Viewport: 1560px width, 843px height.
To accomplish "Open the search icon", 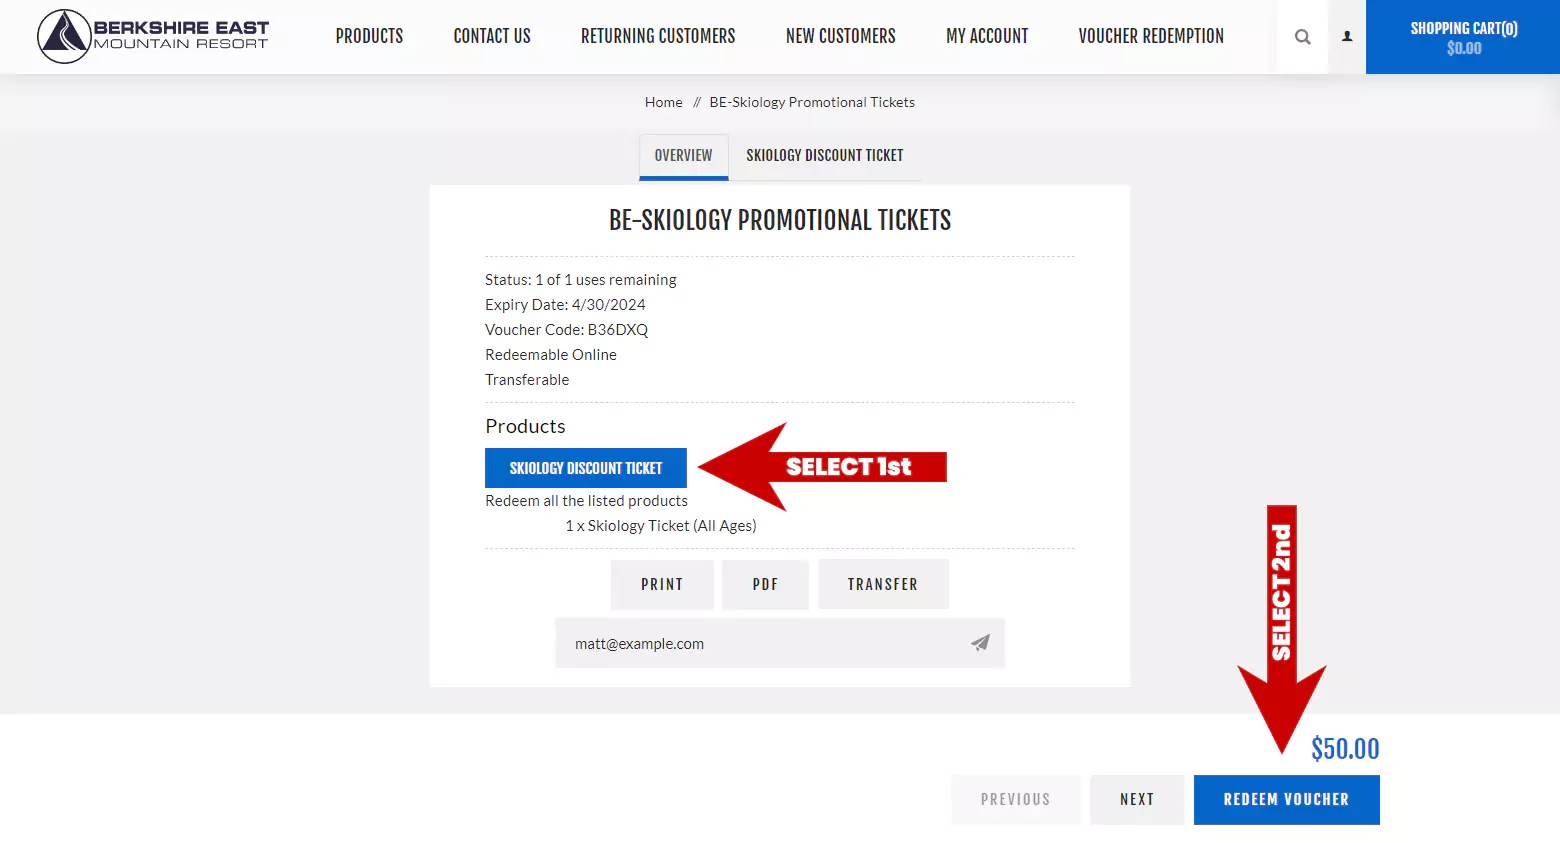I will pyautogui.click(x=1302, y=36).
